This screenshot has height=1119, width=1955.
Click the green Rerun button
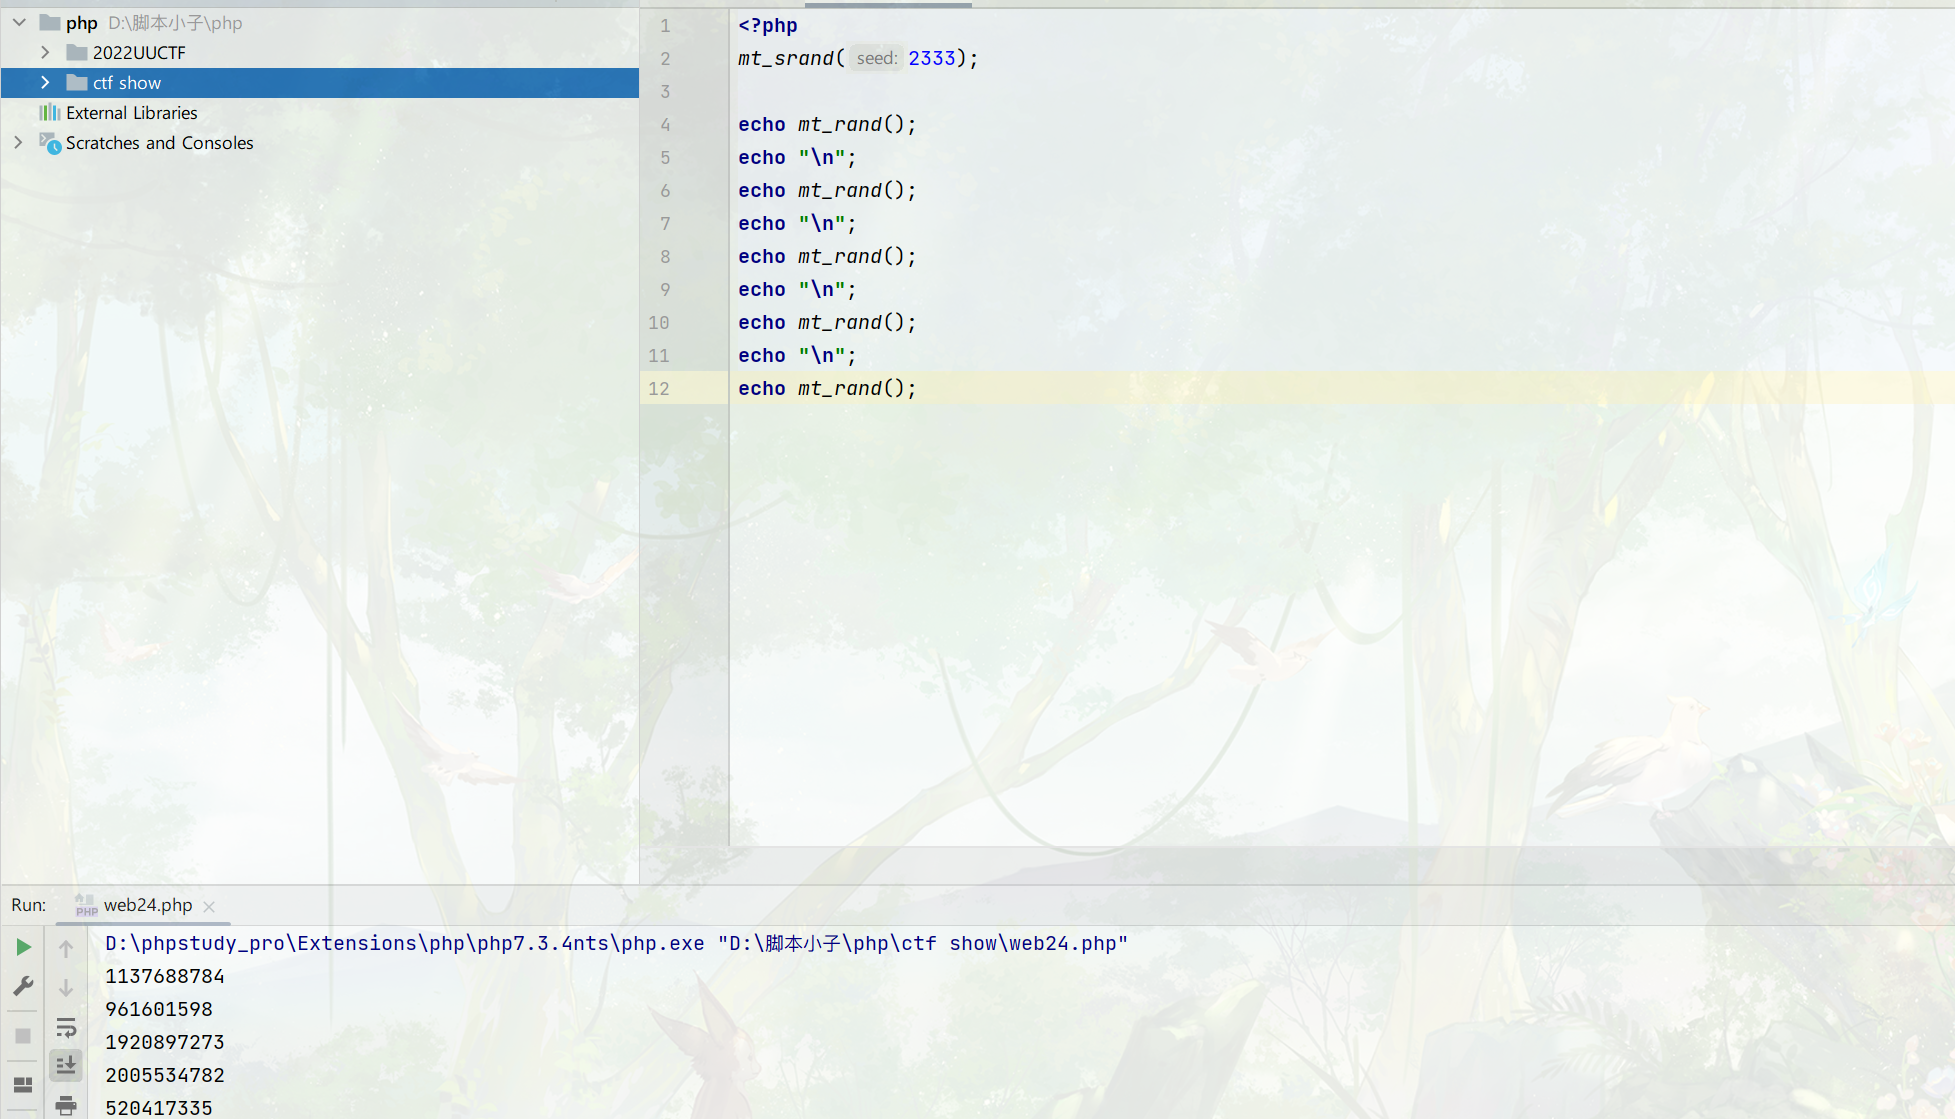pyautogui.click(x=23, y=947)
